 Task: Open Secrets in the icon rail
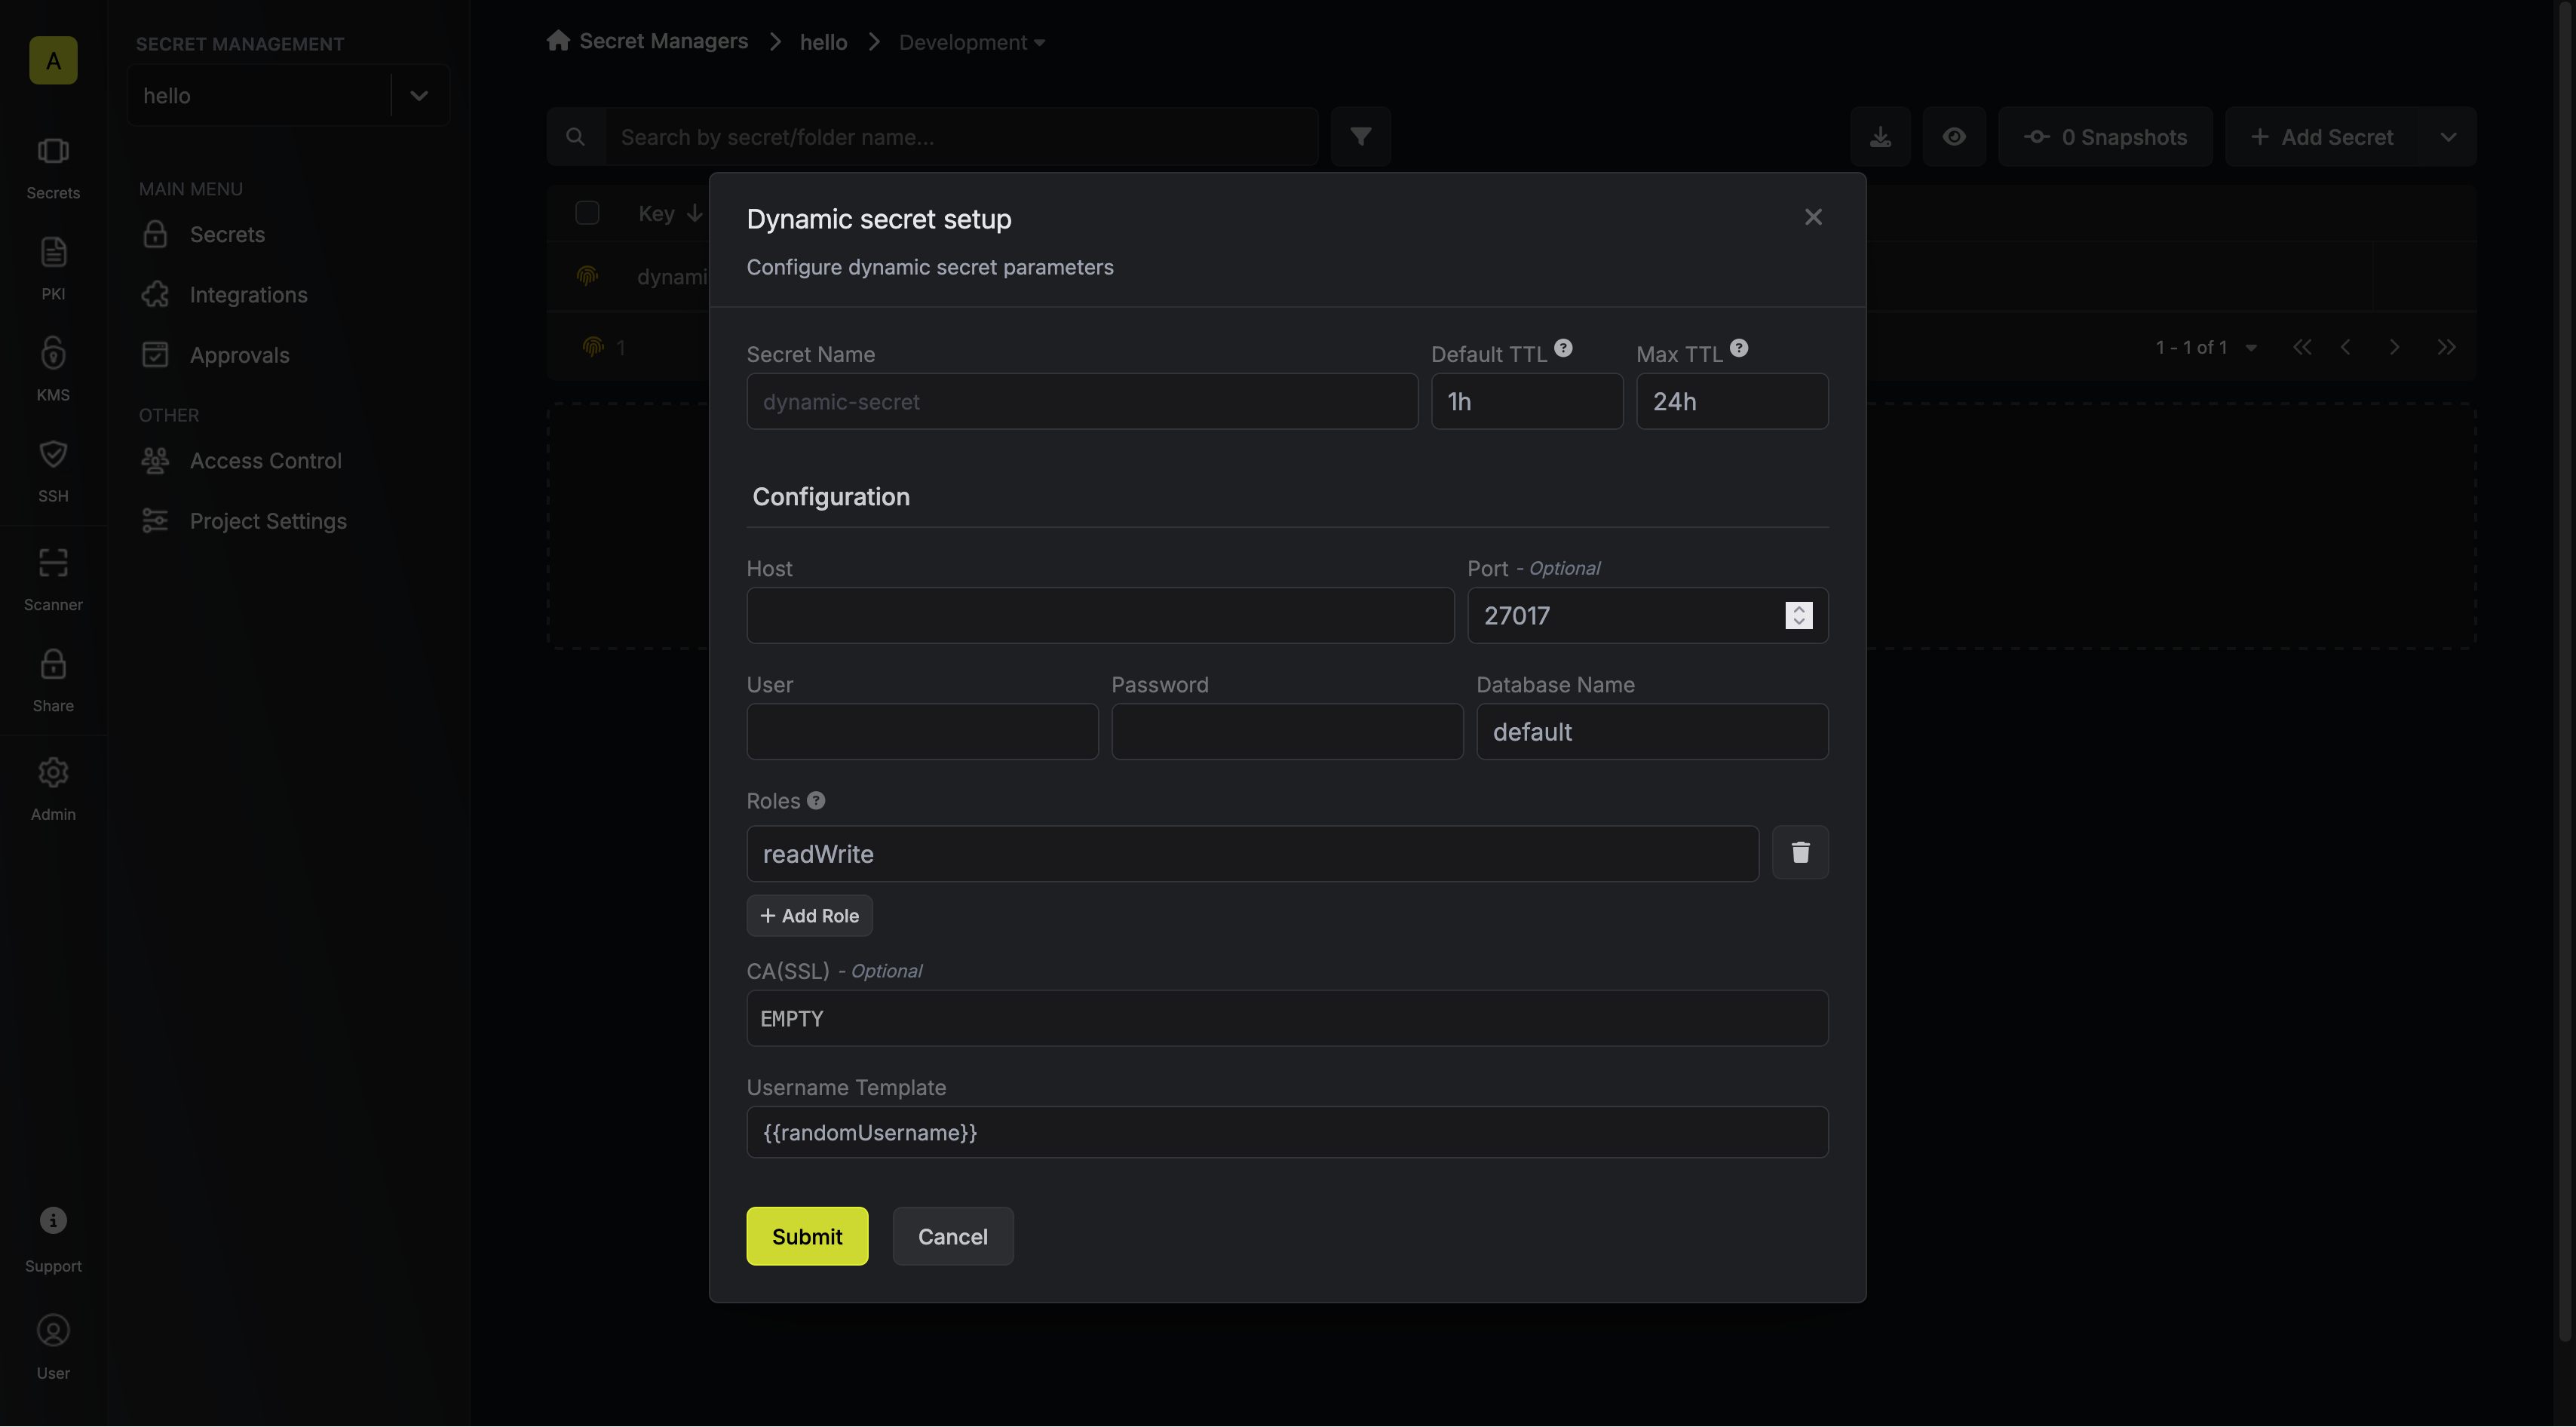click(x=53, y=168)
